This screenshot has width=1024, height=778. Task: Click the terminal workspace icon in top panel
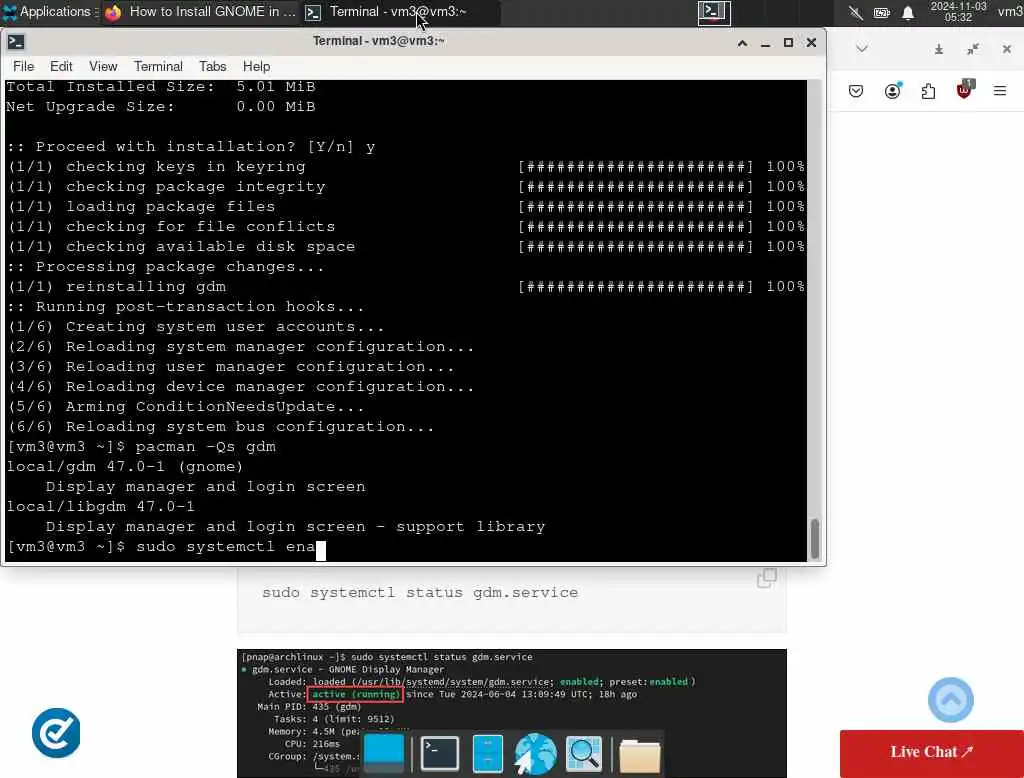[x=714, y=12]
